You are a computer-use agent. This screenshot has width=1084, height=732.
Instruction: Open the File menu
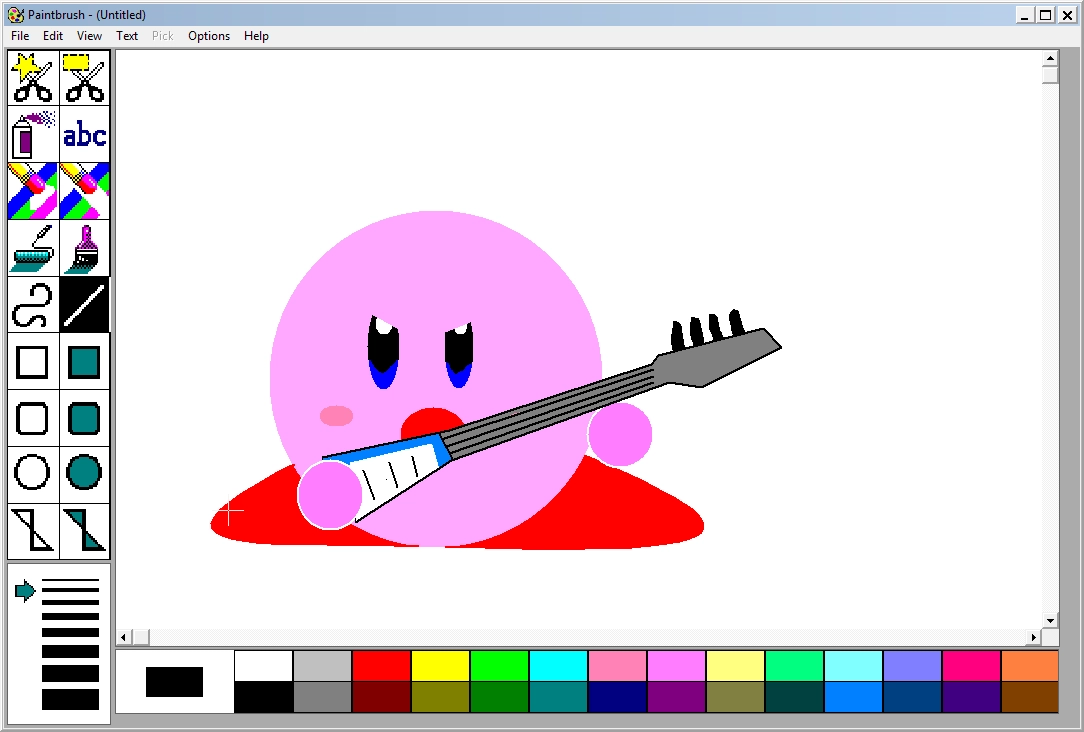coord(20,36)
